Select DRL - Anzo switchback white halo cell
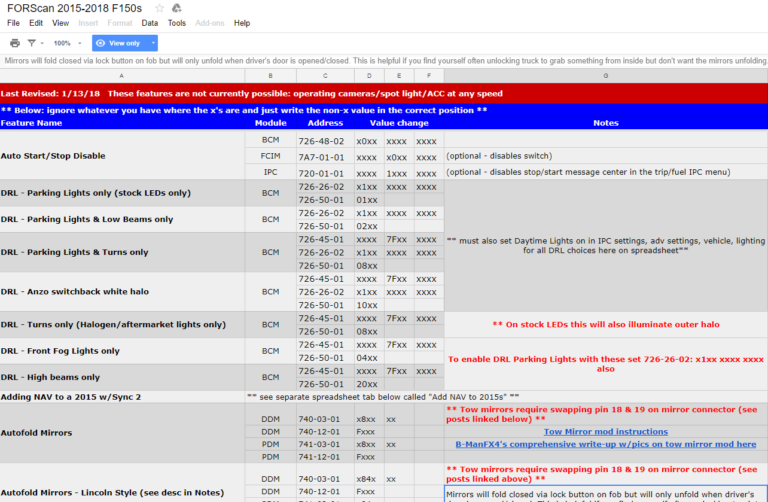The height and width of the screenshot is (502, 768). [122, 292]
